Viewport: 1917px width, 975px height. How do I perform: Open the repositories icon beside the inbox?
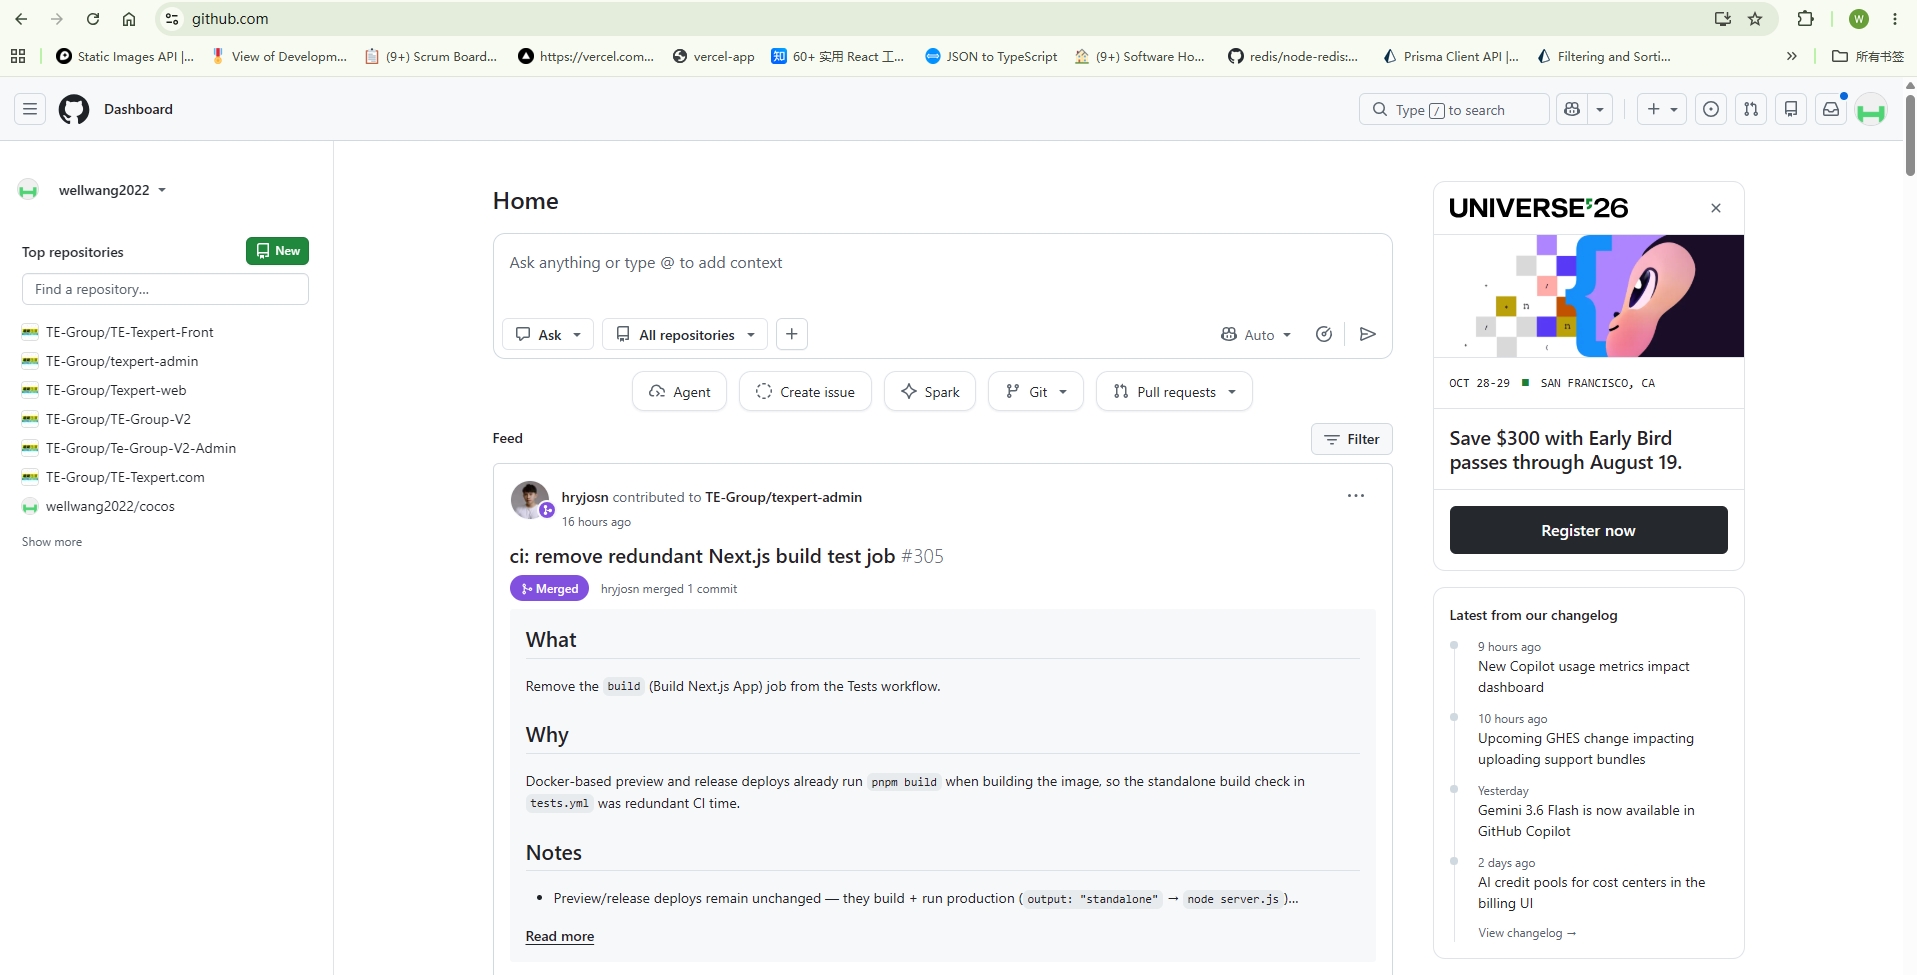1791,109
